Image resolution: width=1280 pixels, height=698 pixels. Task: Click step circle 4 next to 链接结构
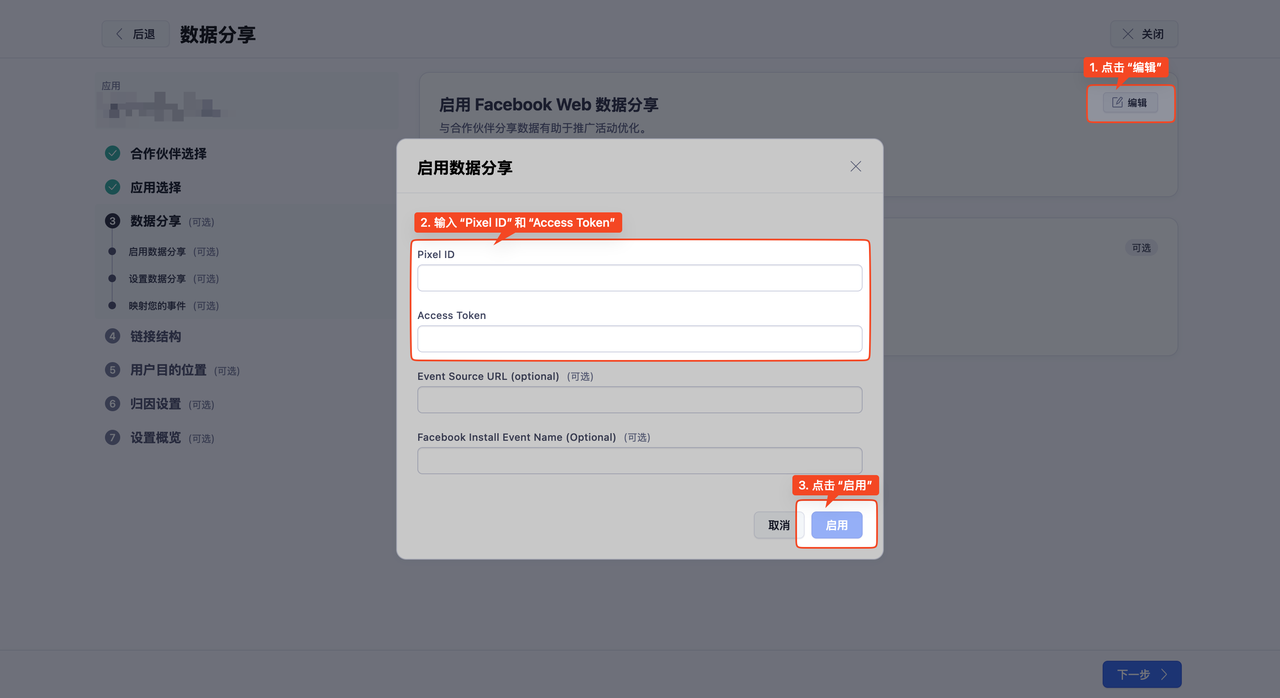pyautogui.click(x=112, y=336)
